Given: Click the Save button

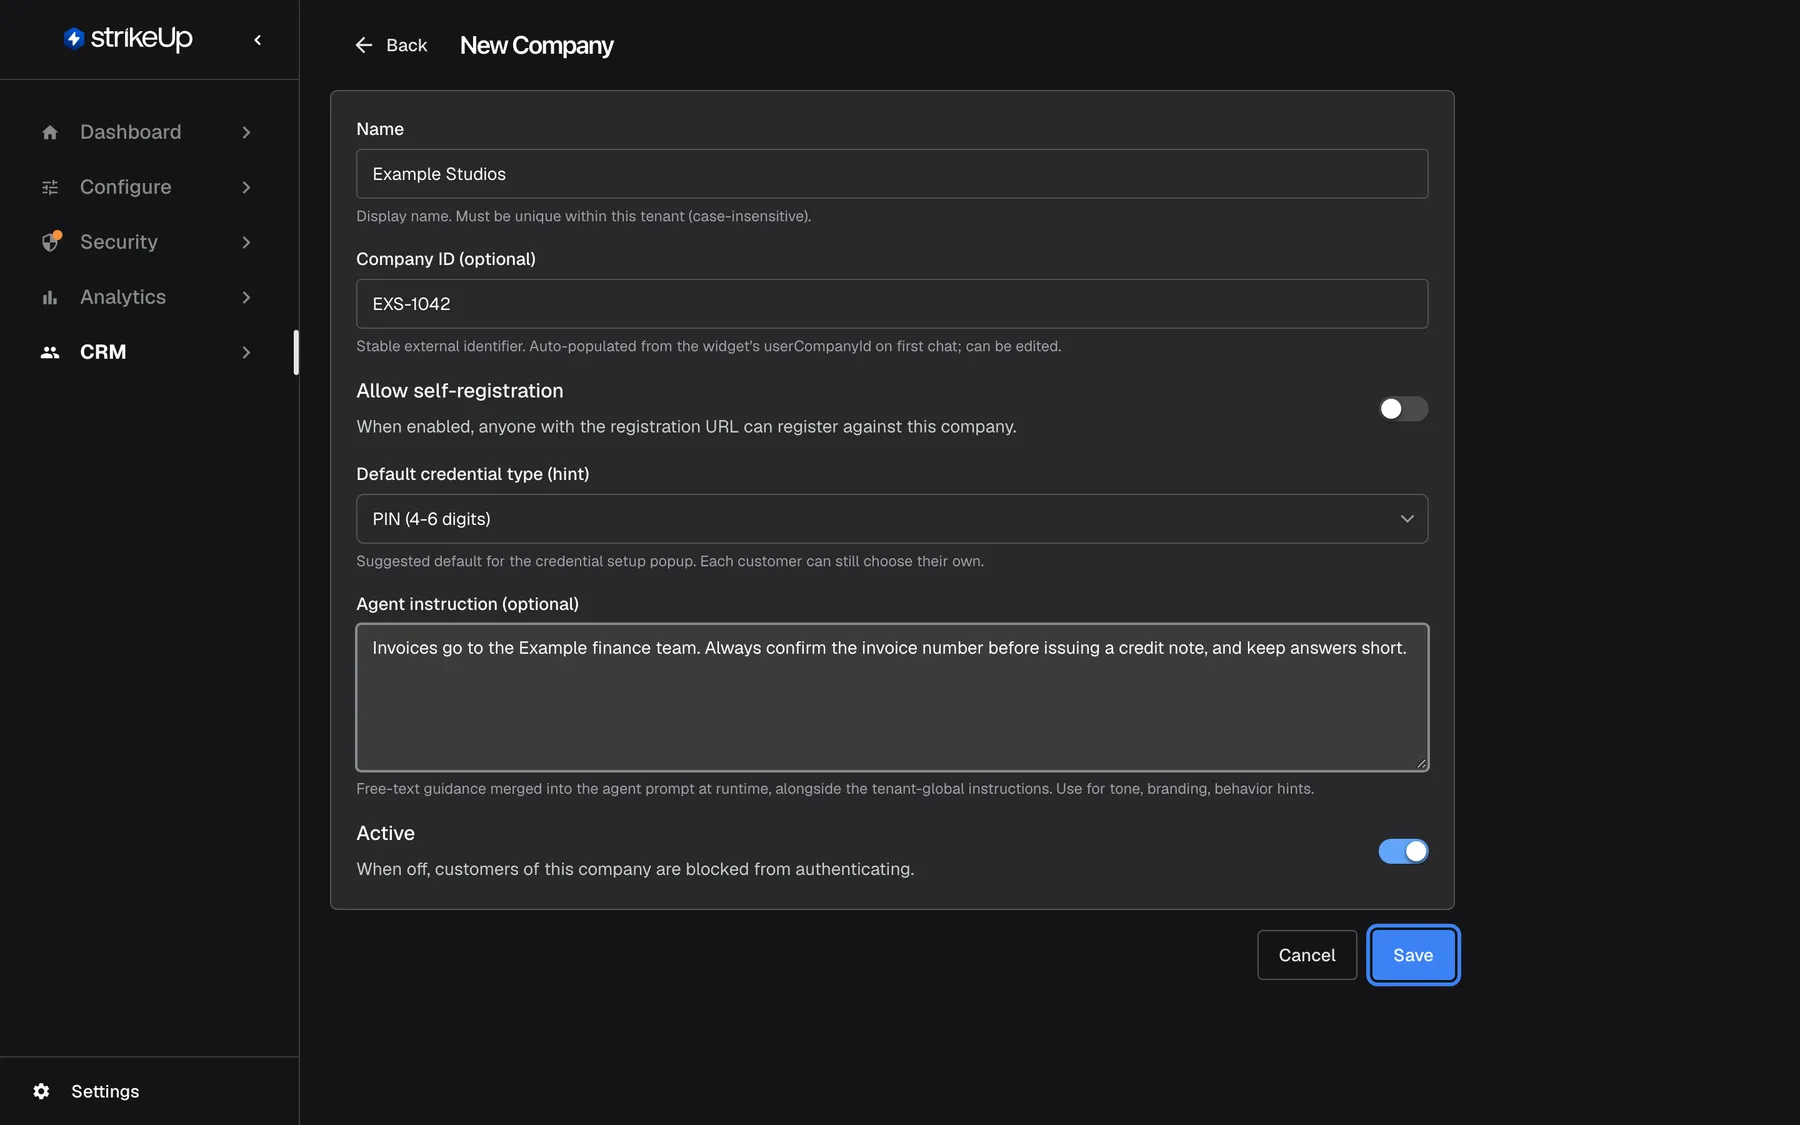Looking at the screenshot, I should click(1413, 955).
